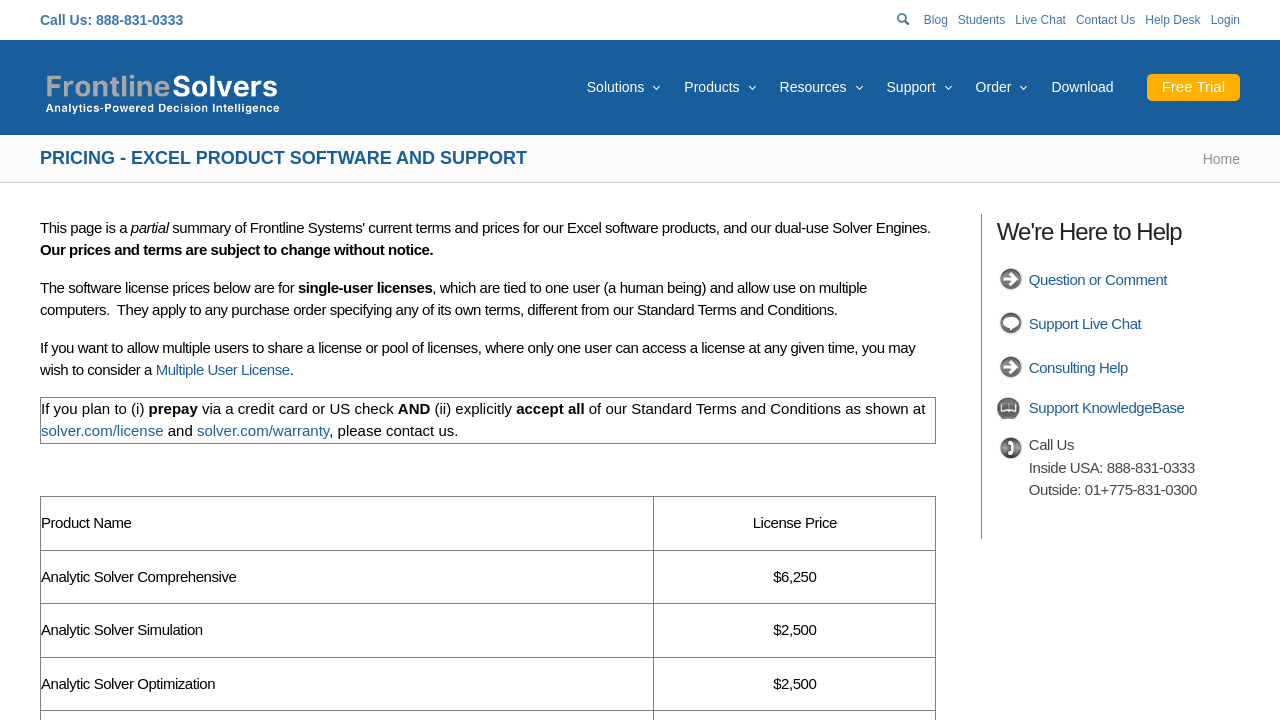Click the Free Trial button
This screenshot has height=720, width=1280.
click(1192, 87)
